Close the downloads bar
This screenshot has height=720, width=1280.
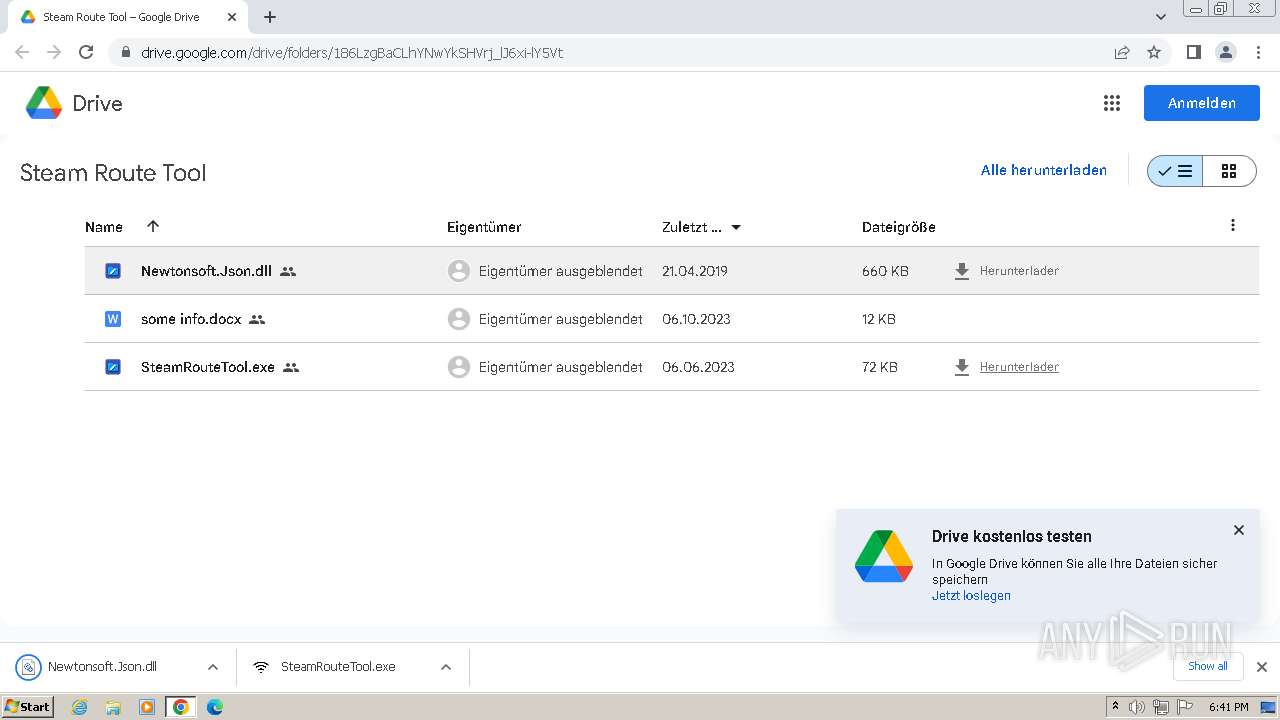pyautogui.click(x=1262, y=667)
